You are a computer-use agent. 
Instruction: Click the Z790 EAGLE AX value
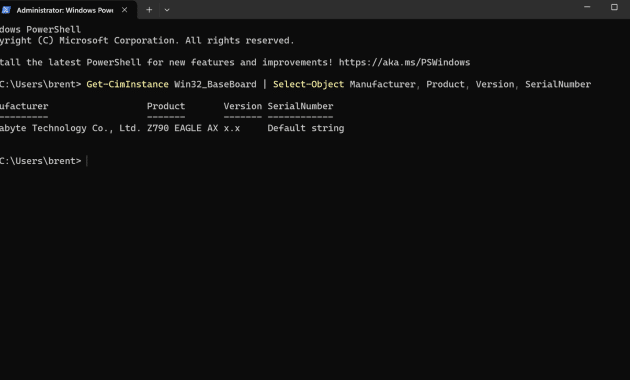182,128
